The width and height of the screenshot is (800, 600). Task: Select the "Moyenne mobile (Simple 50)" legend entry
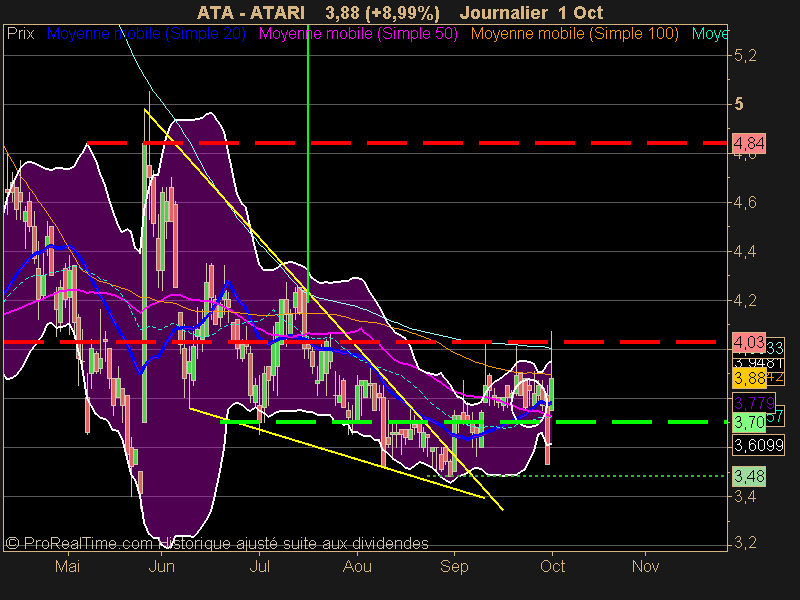(358, 34)
